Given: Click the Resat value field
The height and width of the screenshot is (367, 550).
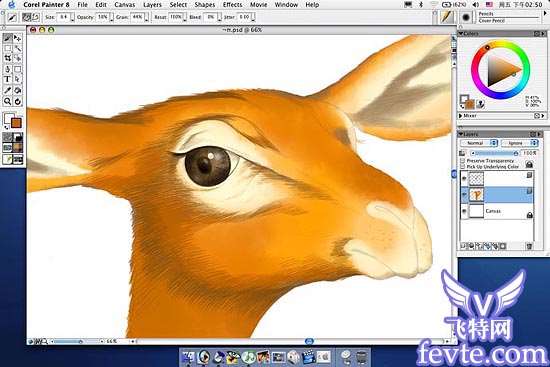Looking at the screenshot, I should pos(175,17).
